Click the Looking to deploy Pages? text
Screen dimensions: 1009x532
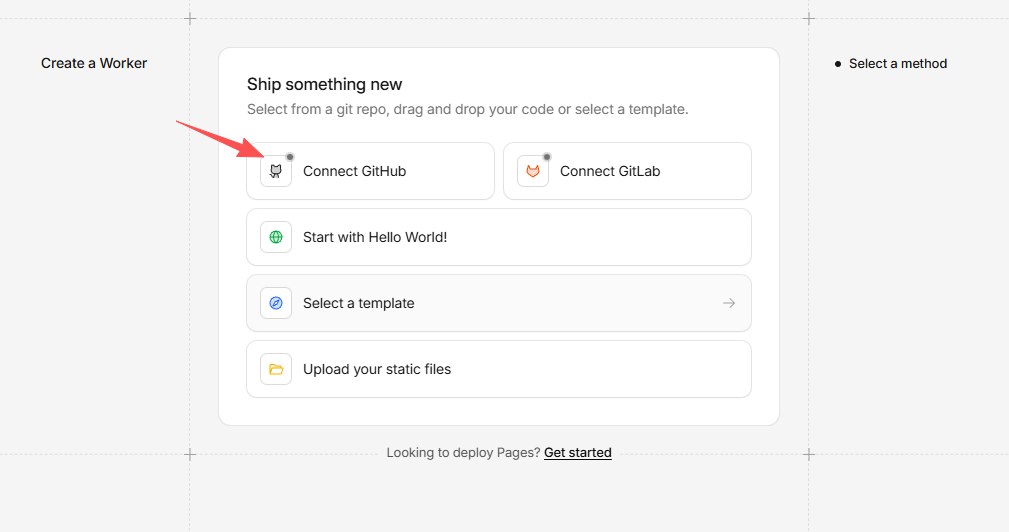tap(463, 453)
